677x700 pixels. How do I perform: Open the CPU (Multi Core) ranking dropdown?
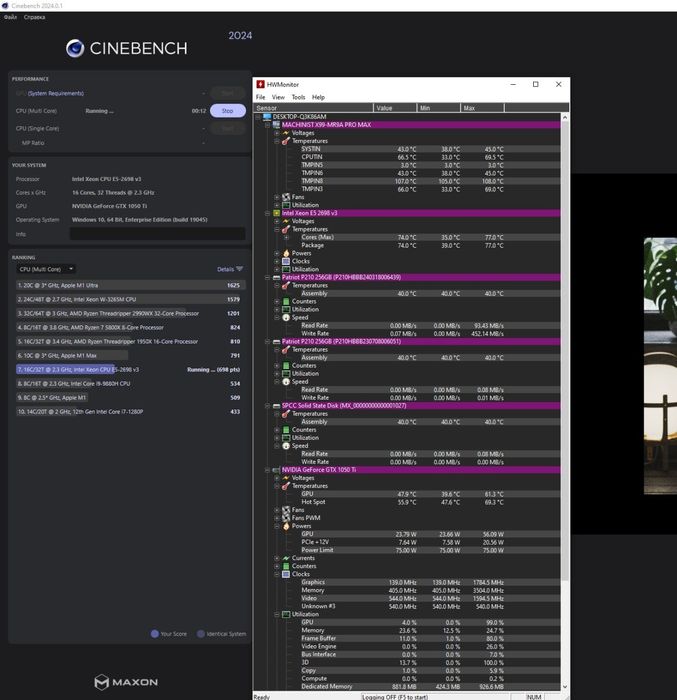coord(46,269)
